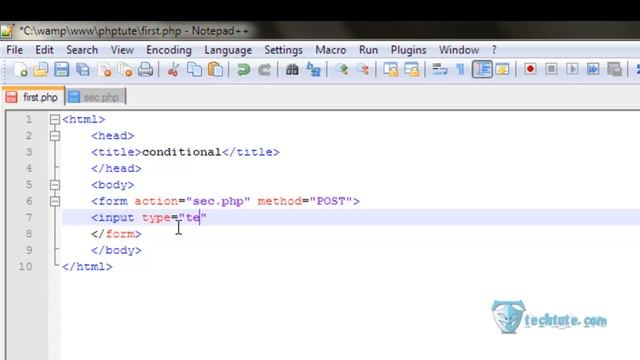Open the Search menu
The width and height of the screenshot is (640, 360).
coord(82,50)
